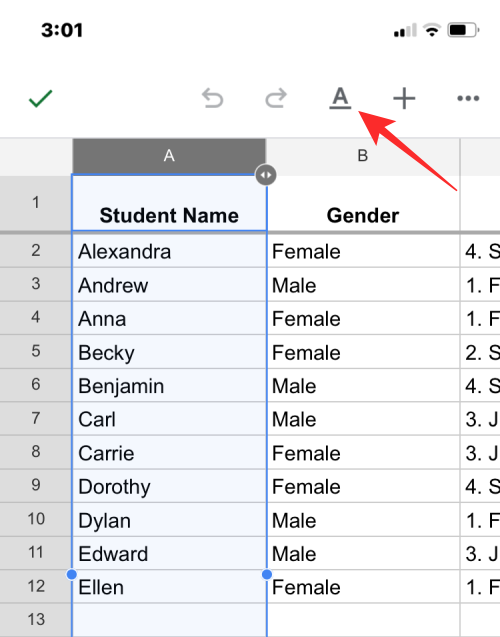Tap the column A resize handle
Viewport: 500px width, 637px height.
click(266, 175)
